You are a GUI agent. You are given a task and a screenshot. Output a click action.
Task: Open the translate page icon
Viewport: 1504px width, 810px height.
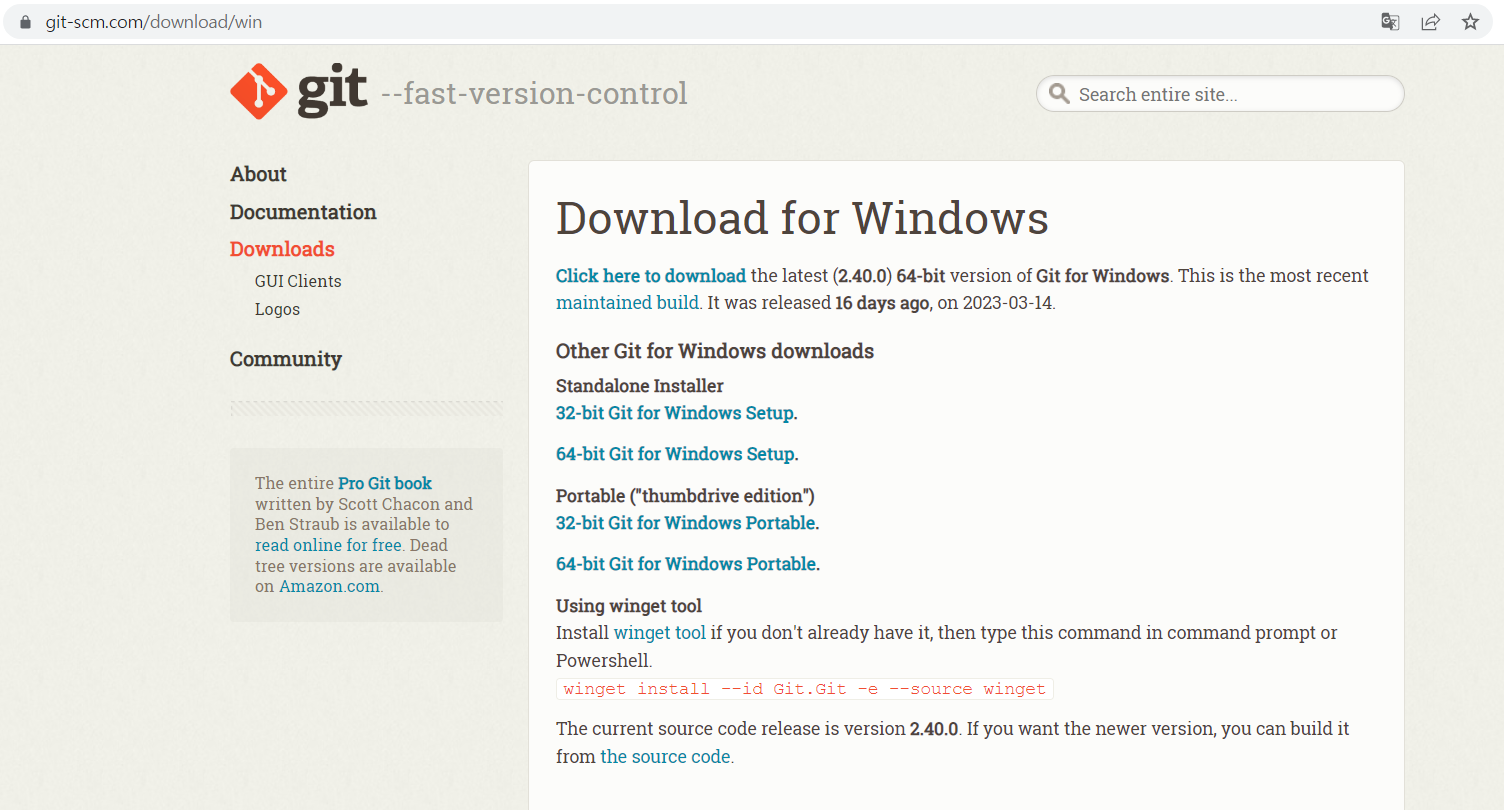1390,21
